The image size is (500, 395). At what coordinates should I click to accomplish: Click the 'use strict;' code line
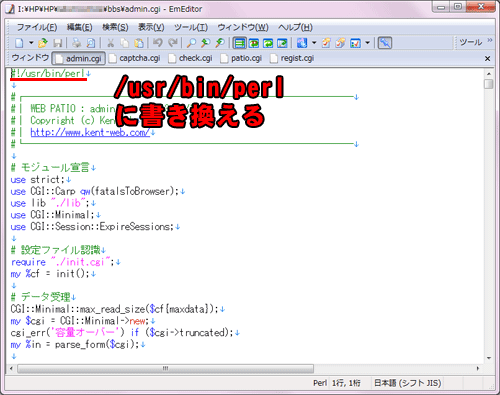coord(37,180)
